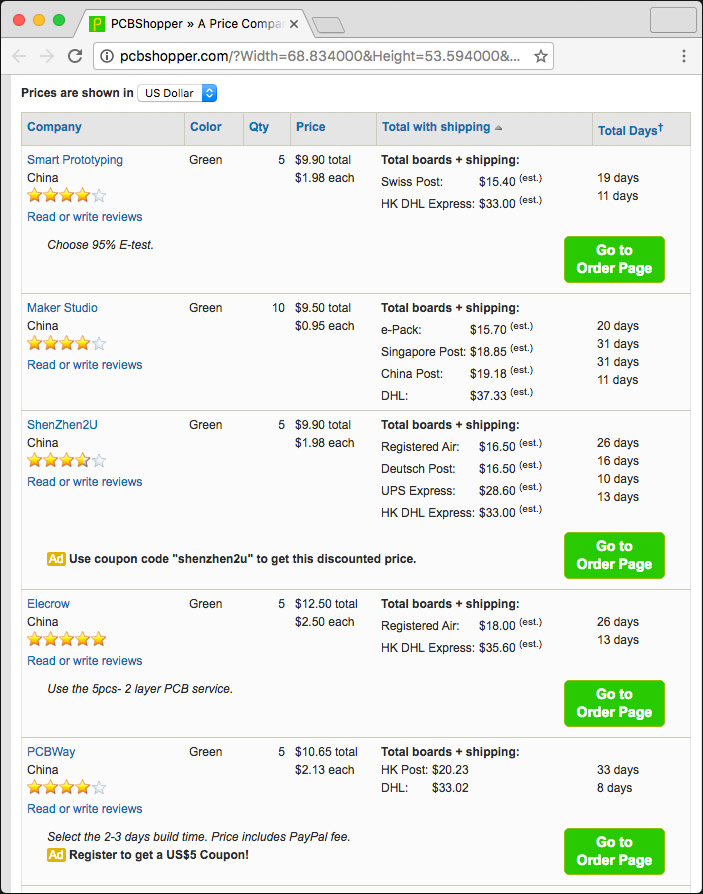Image resolution: width=703 pixels, height=894 pixels.
Task: Go to Order Page for Elecrow
Action: [x=614, y=703]
